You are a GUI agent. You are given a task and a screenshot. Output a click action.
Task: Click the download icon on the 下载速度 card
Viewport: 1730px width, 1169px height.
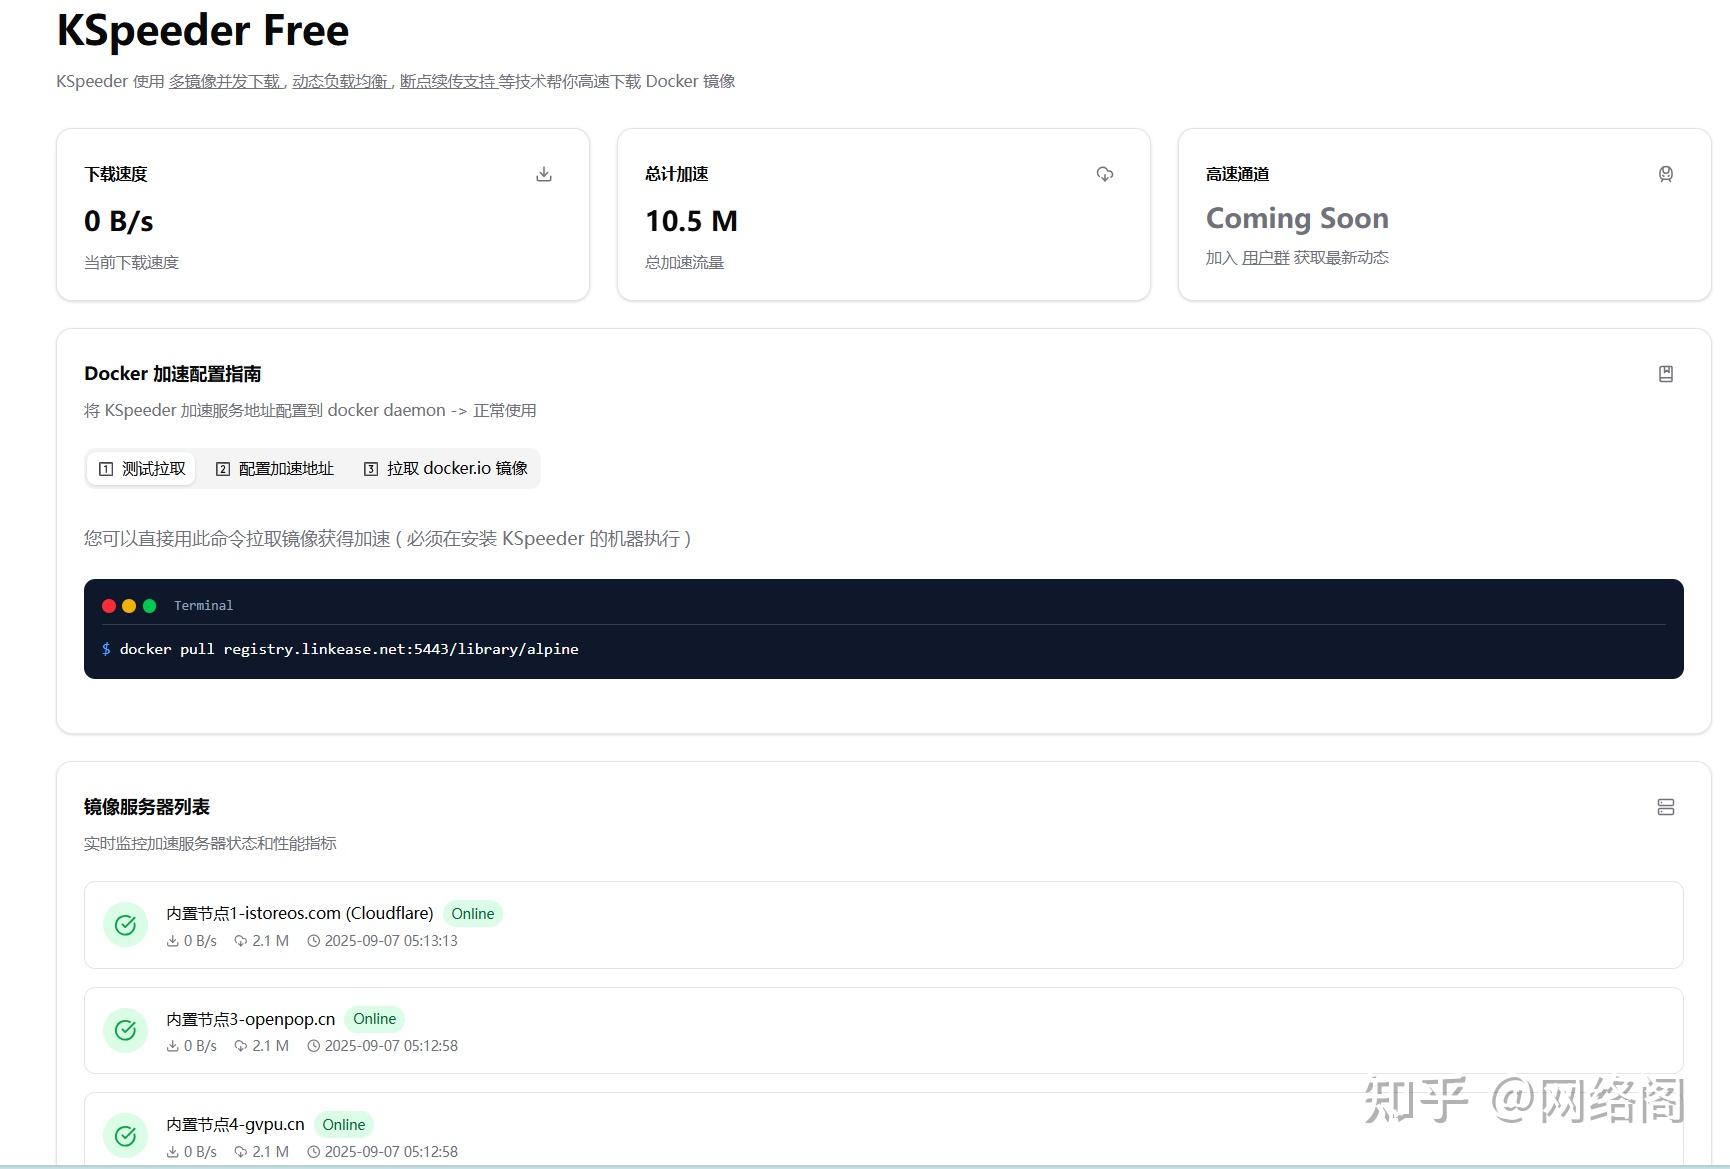[544, 173]
